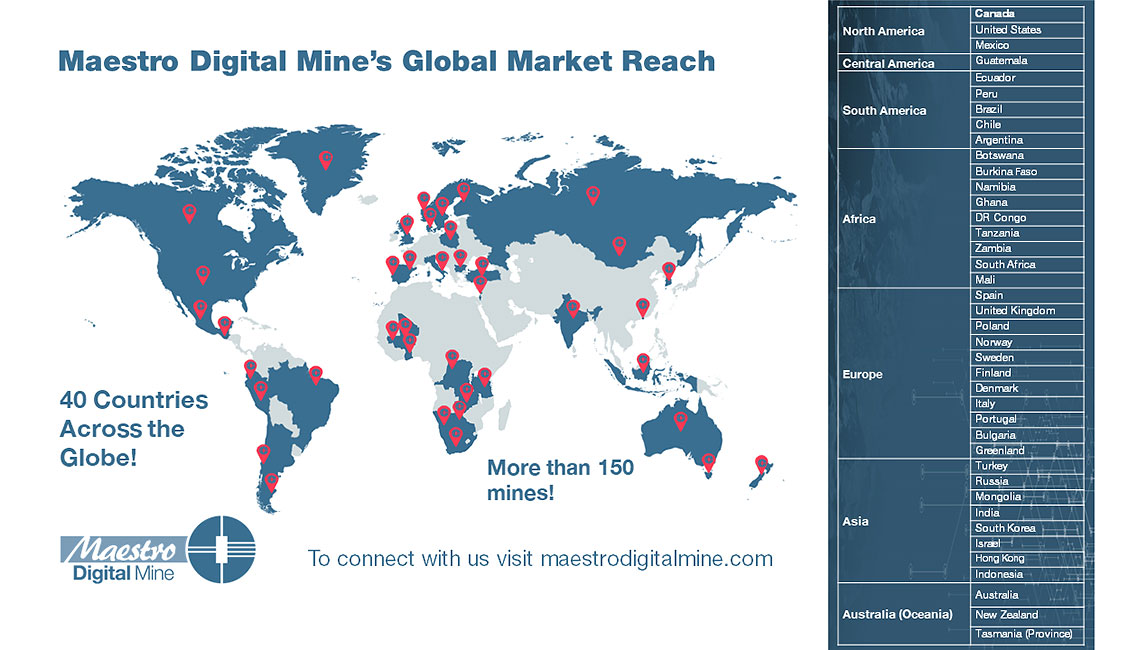Click the pin on South Korea
1148x650 pixels.
coord(668,272)
